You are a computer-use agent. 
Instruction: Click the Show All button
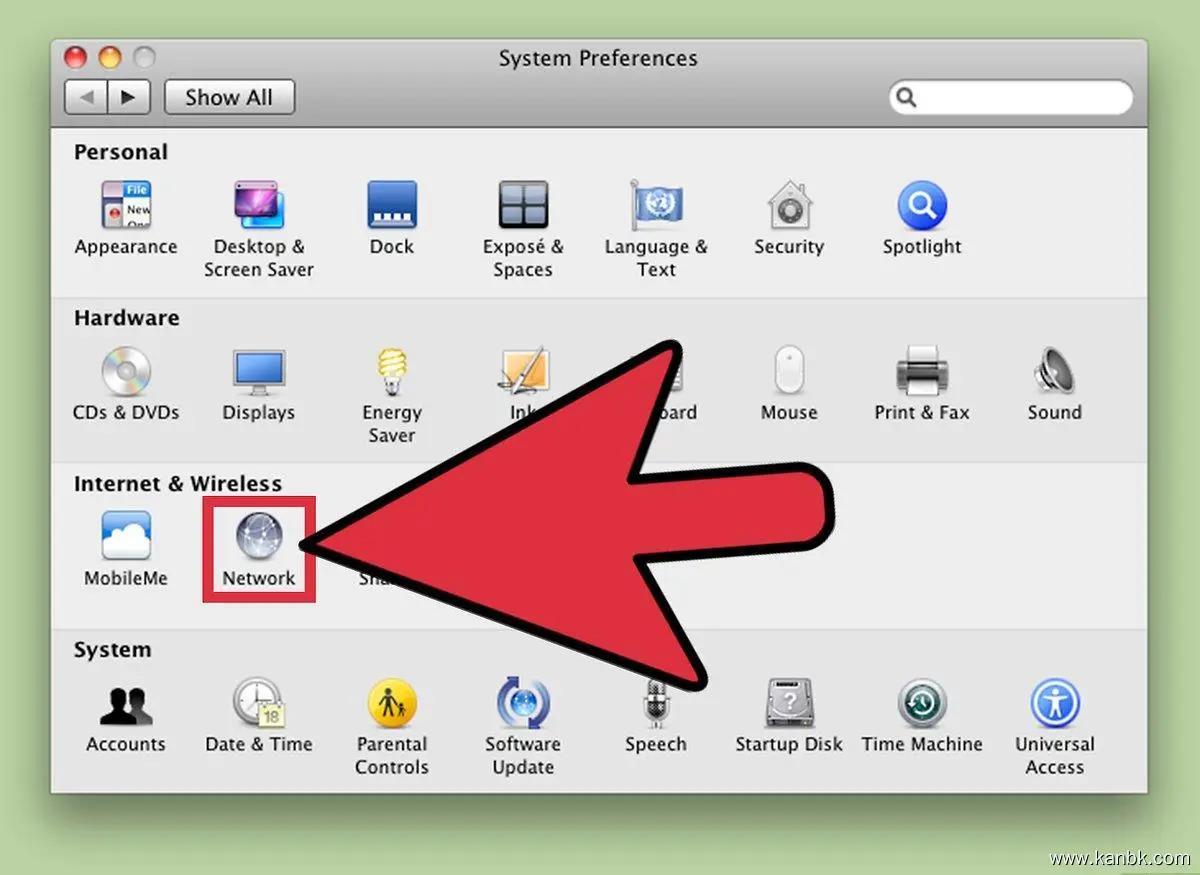(x=229, y=97)
